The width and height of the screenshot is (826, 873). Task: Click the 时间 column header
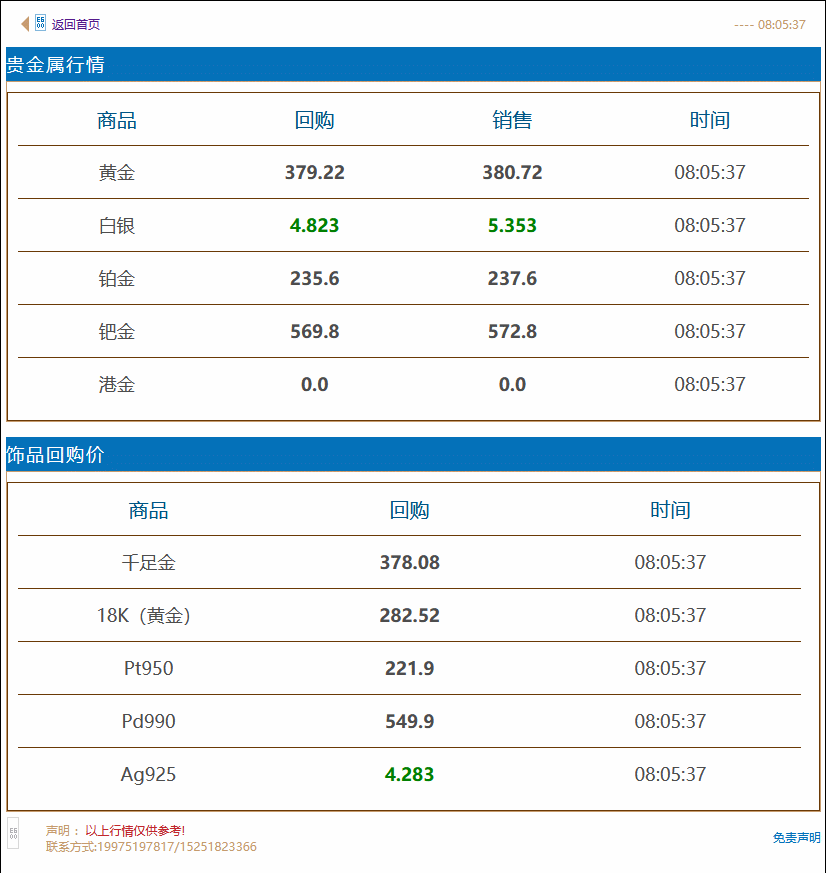tap(710, 119)
